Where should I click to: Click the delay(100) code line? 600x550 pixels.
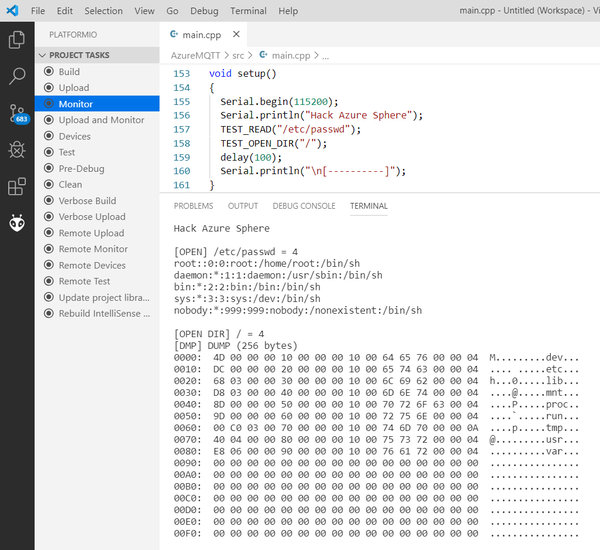[x=251, y=157]
